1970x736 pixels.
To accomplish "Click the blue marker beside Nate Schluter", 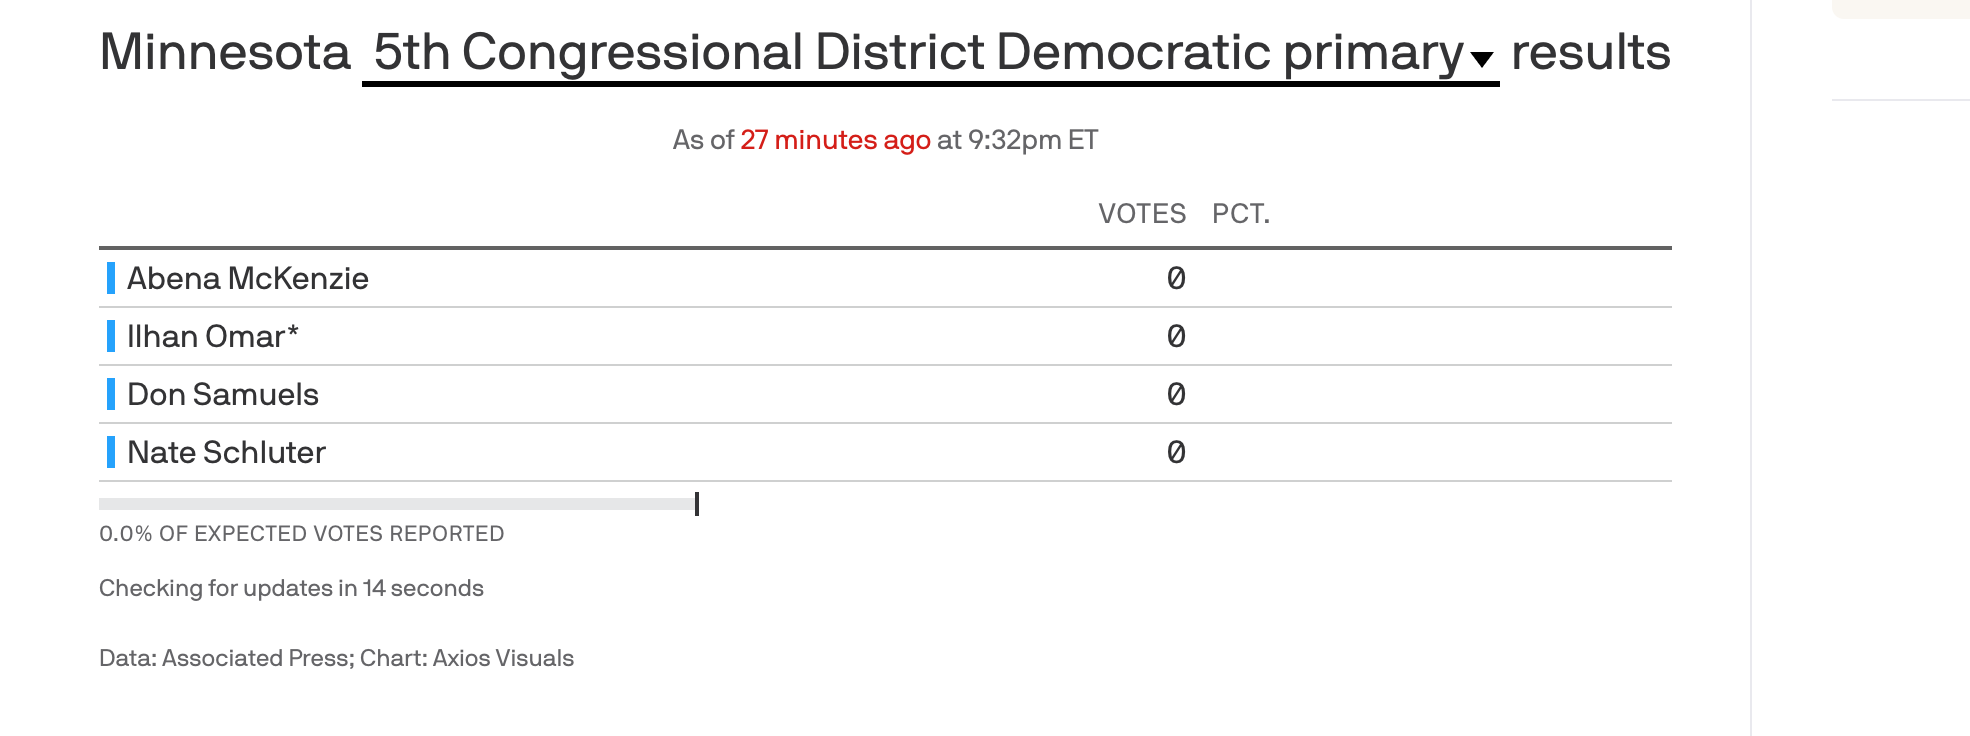I will click(x=111, y=452).
